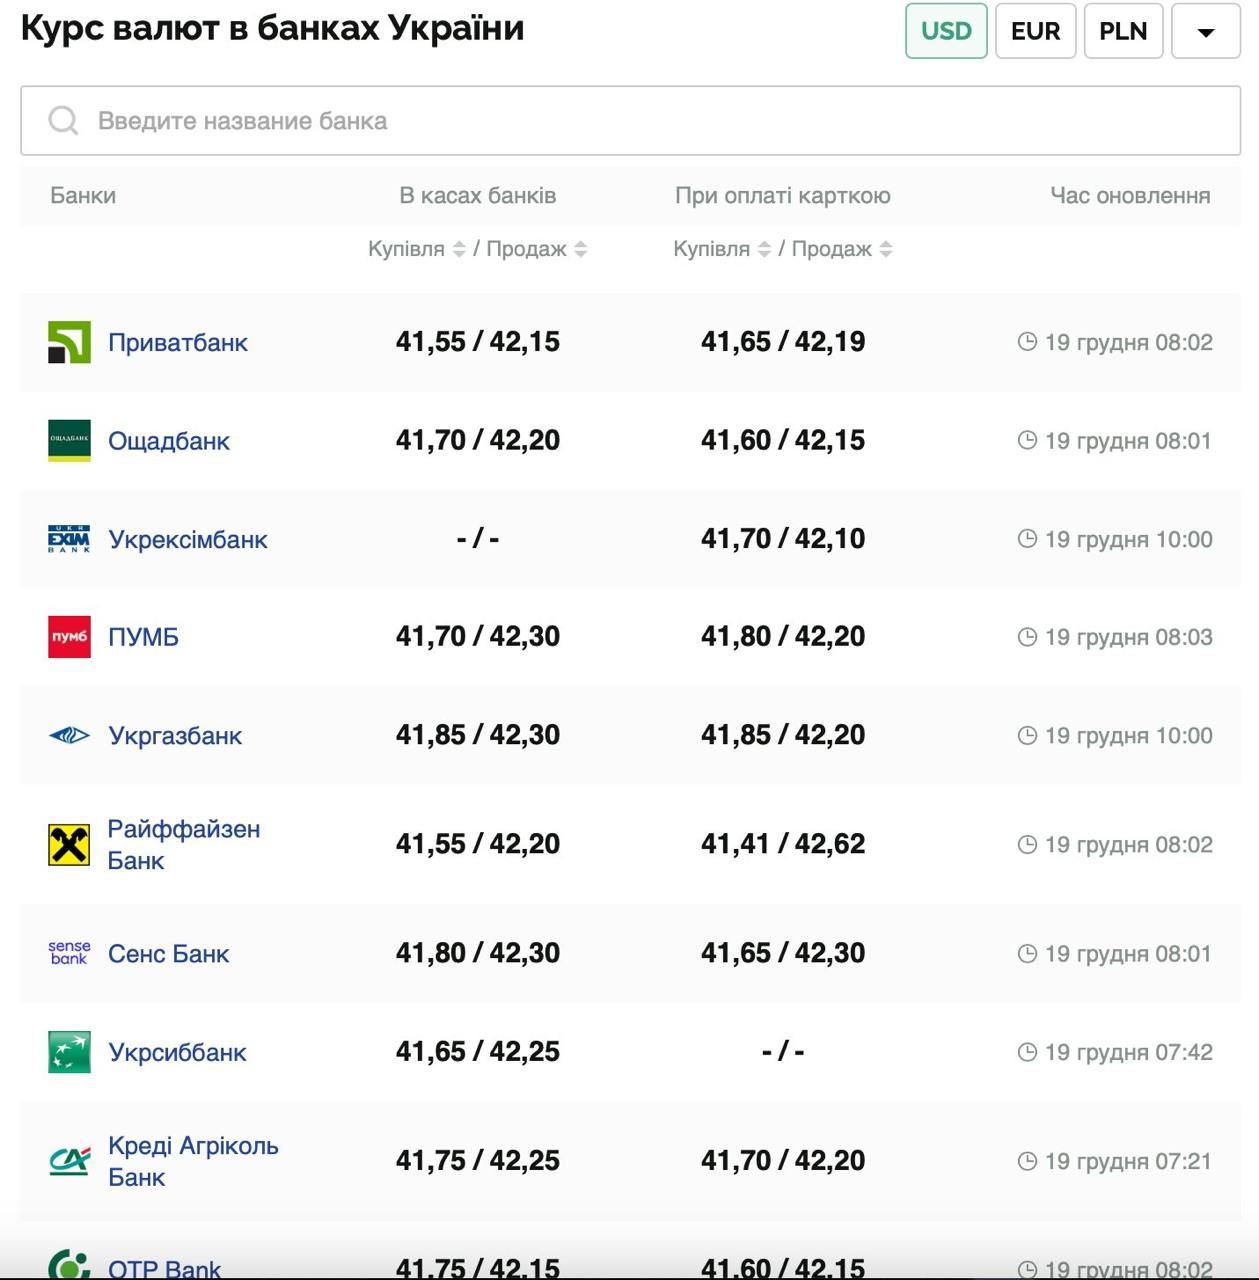Sort card payment rates by Купівля
Image resolution: width=1259 pixels, height=1280 pixels.
tap(764, 249)
